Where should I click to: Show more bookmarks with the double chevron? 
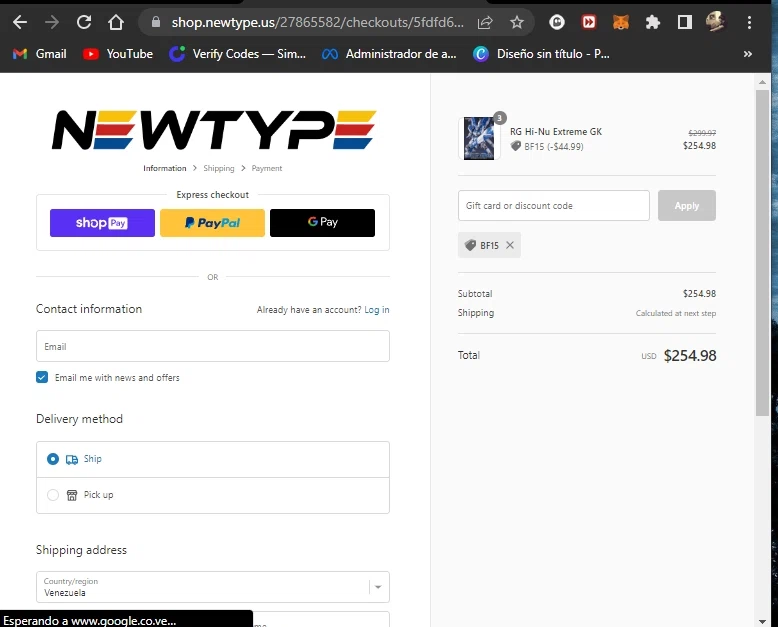[748, 54]
